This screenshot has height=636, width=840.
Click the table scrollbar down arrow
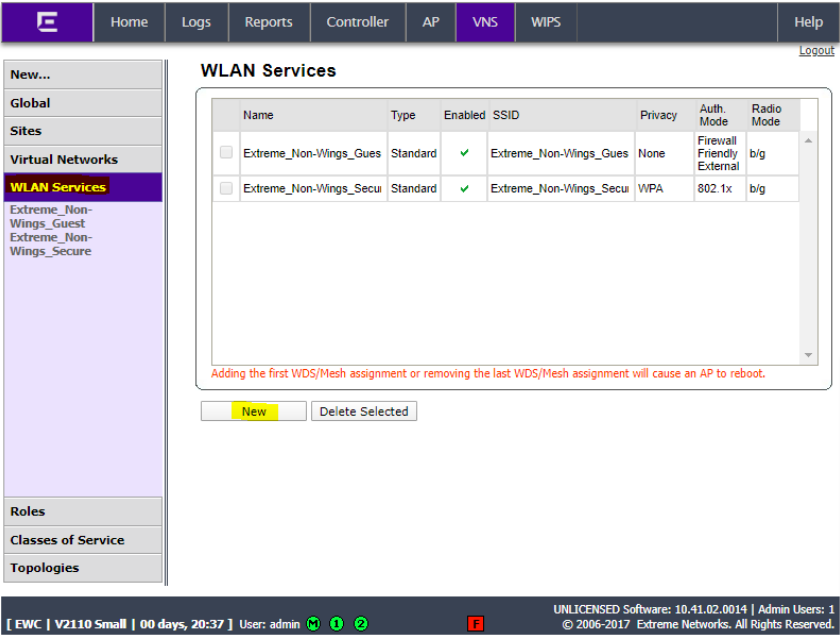808,355
